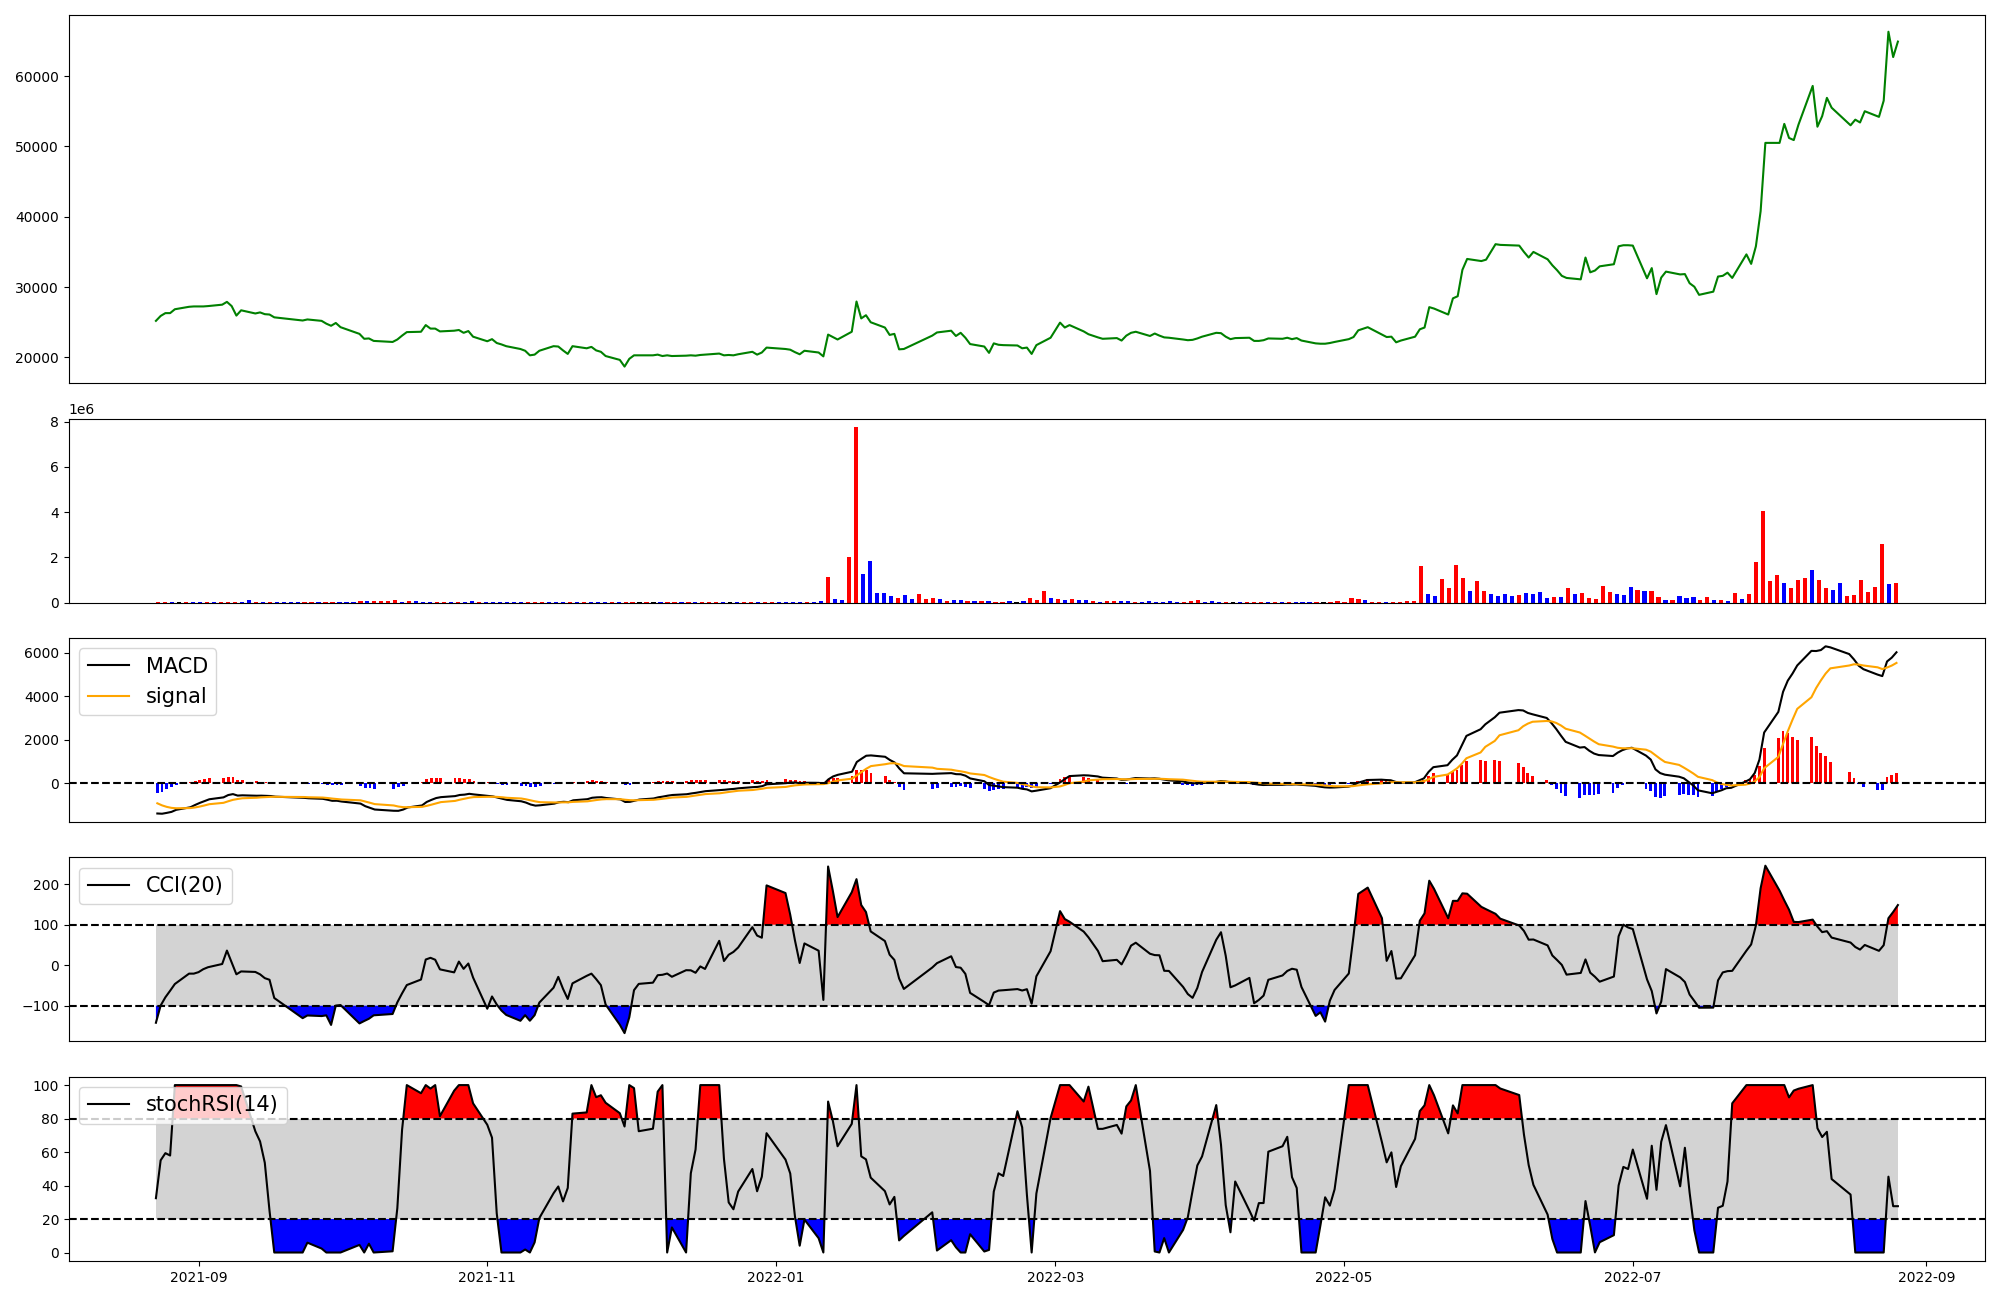Click the 2022-09 date tick label
The height and width of the screenshot is (1300, 2000).
(x=1925, y=1277)
